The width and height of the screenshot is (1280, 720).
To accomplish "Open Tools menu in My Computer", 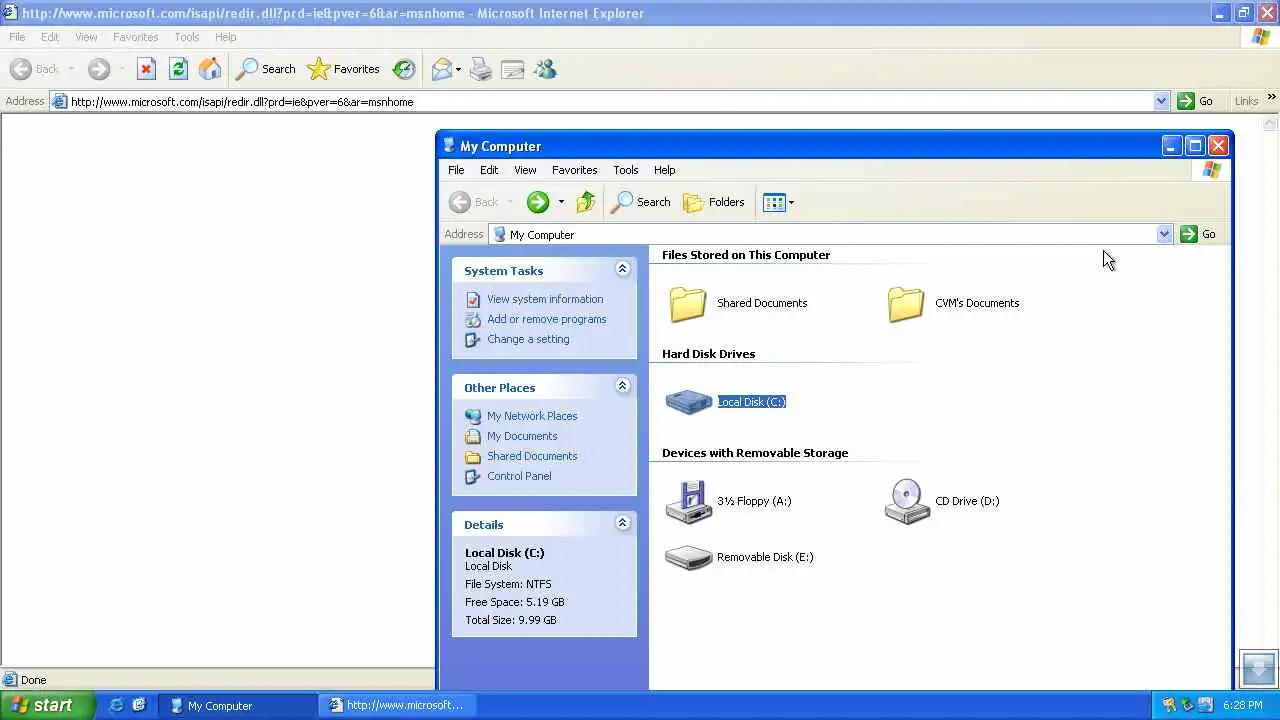I will tap(626, 170).
